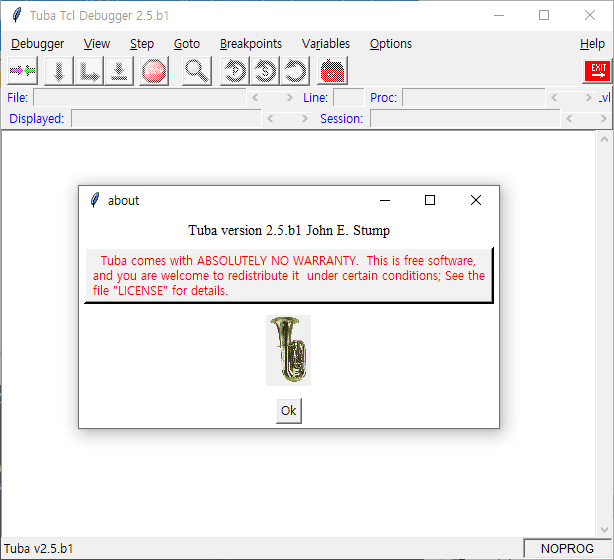Click feather icon in Tuba main title bar
Image resolution: width=614 pixels, height=560 pixels.
(x=16, y=15)
